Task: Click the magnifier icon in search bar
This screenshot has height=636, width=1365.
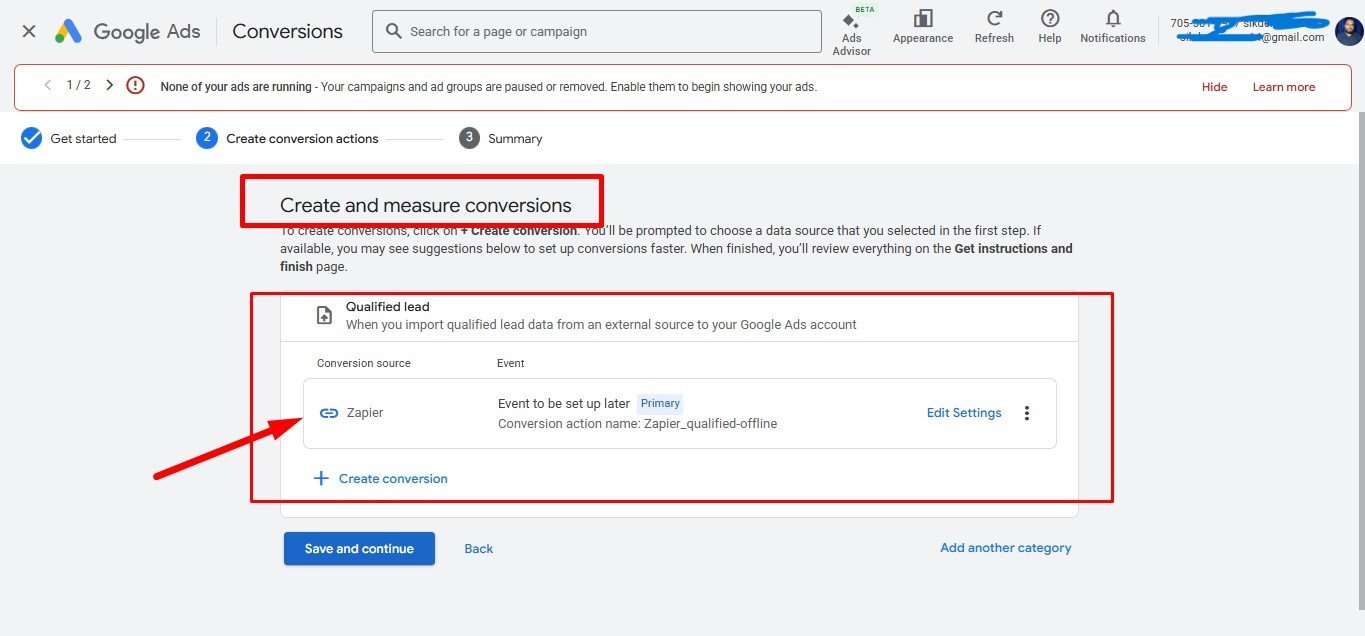Action: (394, 31)
